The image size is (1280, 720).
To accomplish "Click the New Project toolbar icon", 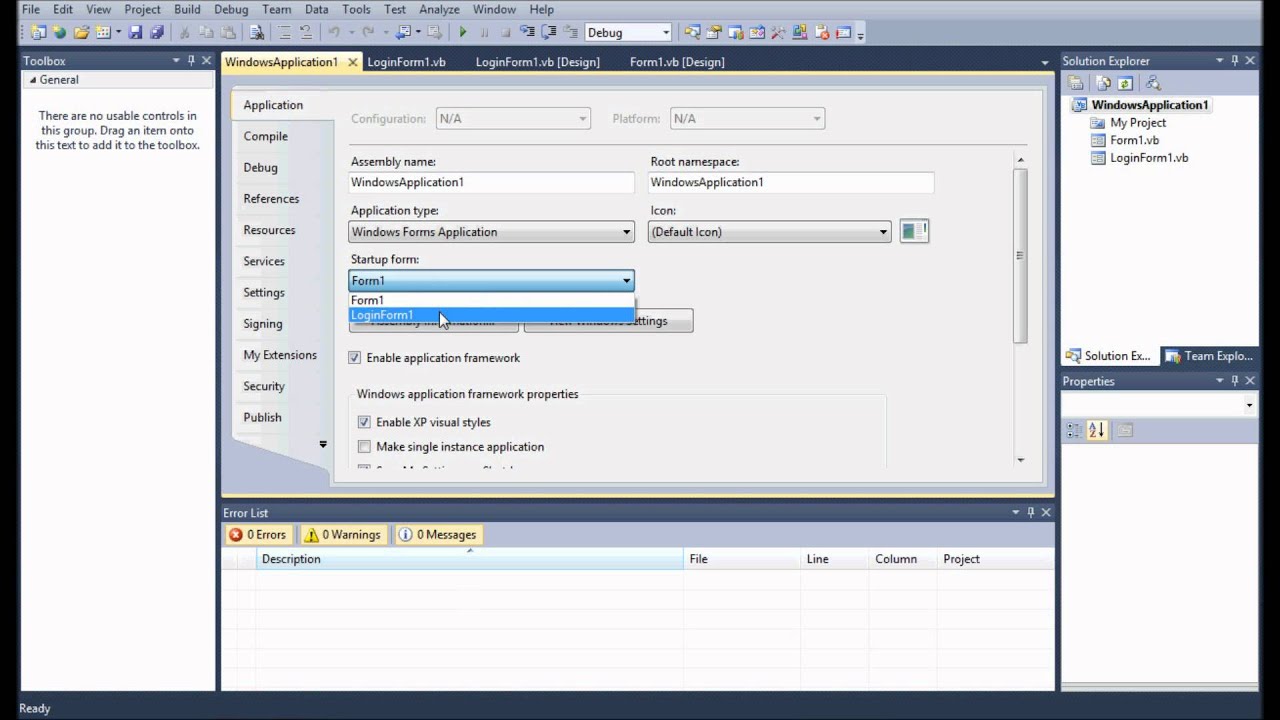I will click(38, 32).
